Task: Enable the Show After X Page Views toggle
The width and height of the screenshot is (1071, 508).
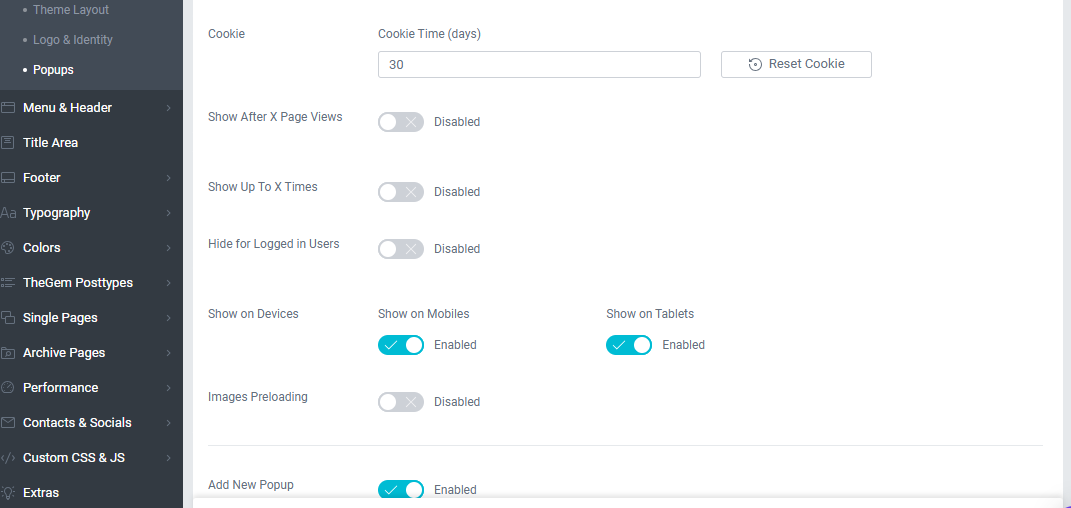Action: tap(401, 122)
